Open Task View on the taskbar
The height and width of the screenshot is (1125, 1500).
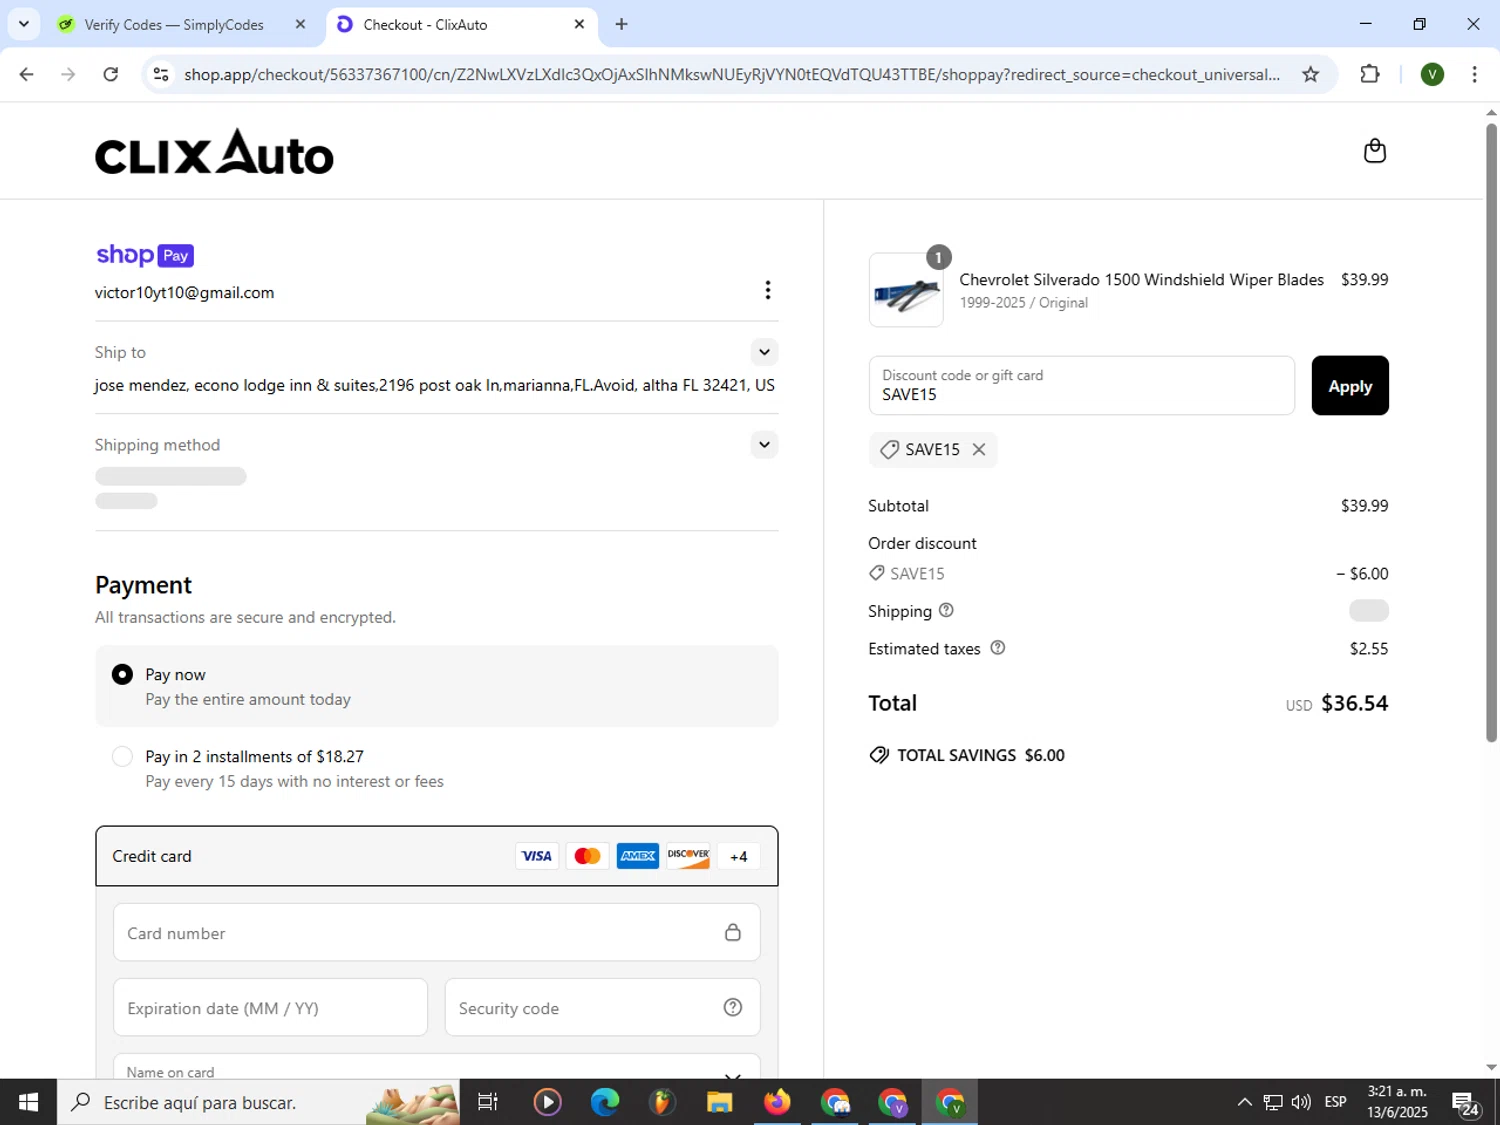488,1102
